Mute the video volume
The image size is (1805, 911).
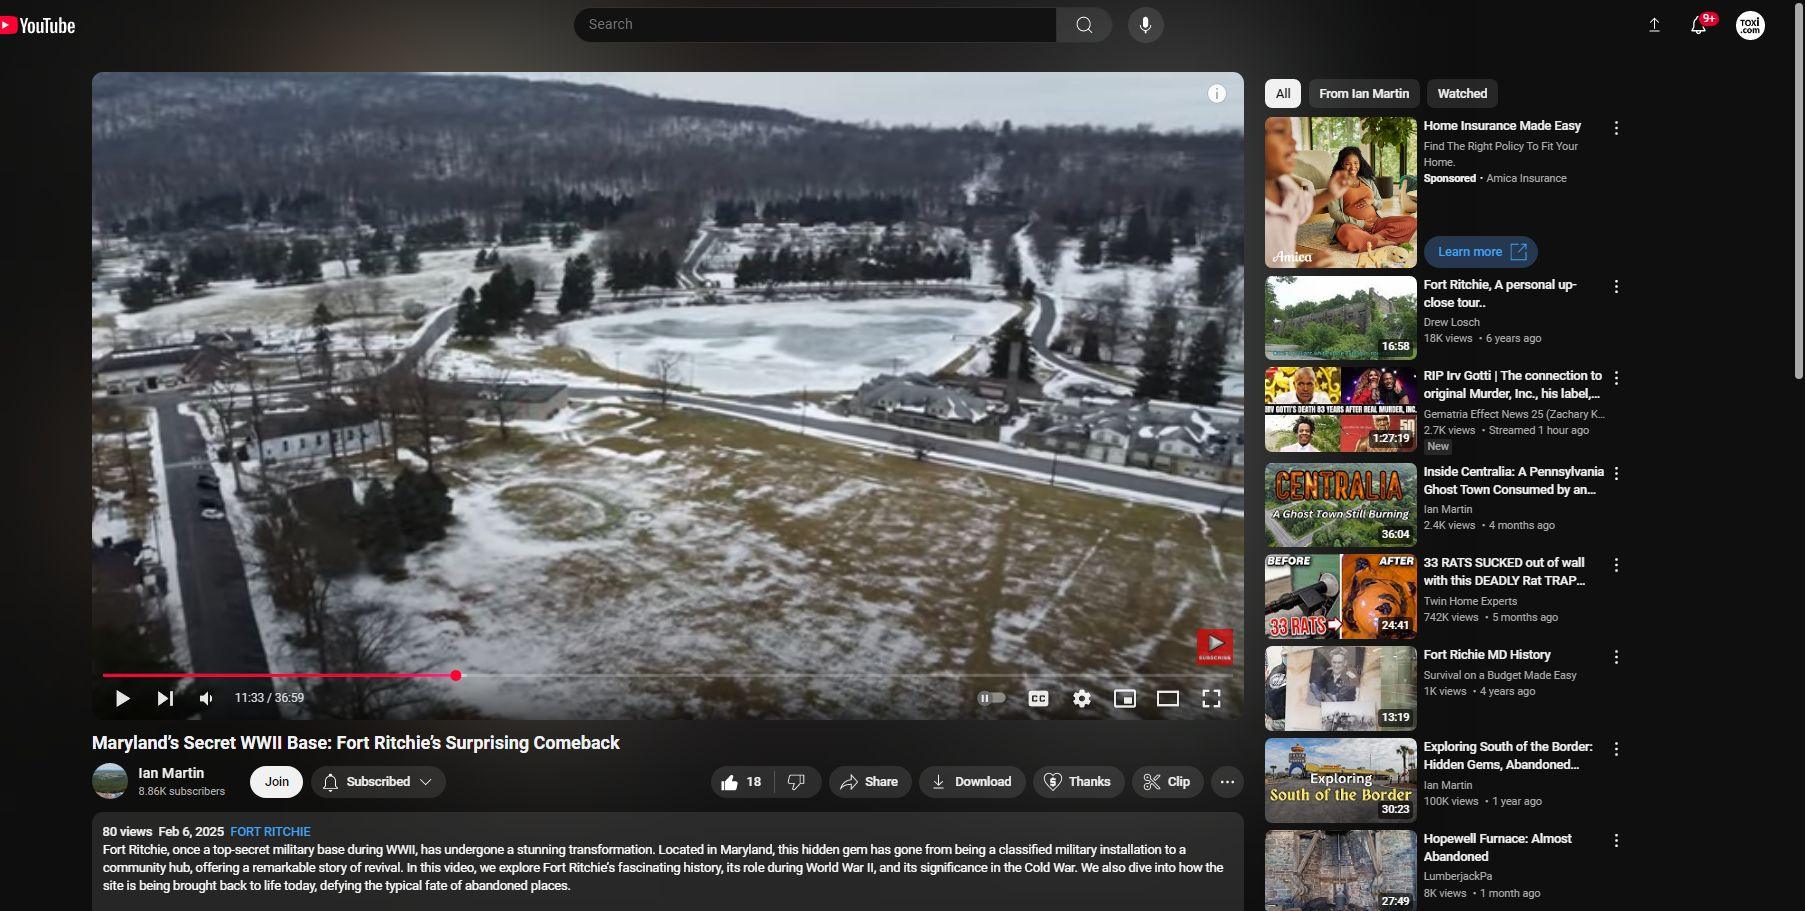coord(206,698)
